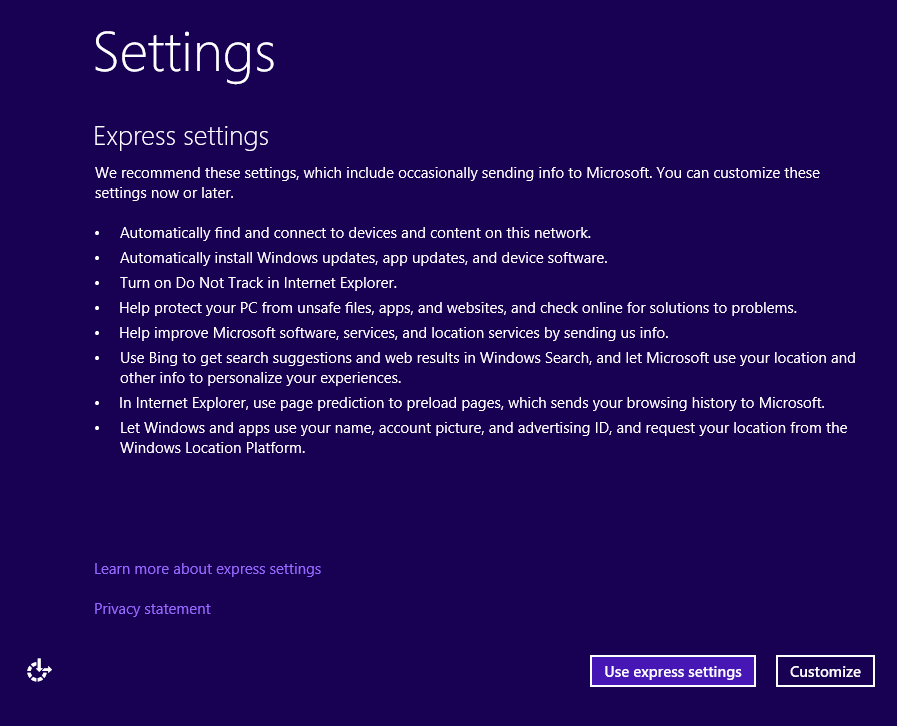Click the 'Windows Location Platform.' text
The image size is (897, 726).
coord(212,449)
